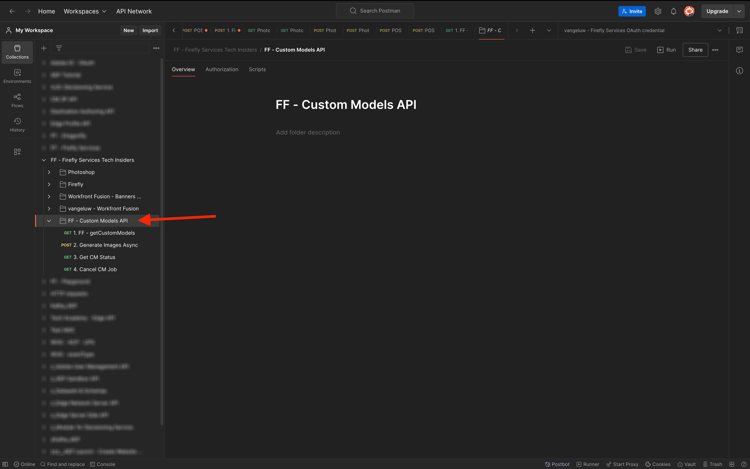Open request 1. FF - getCustomModels

coord(104,233)
